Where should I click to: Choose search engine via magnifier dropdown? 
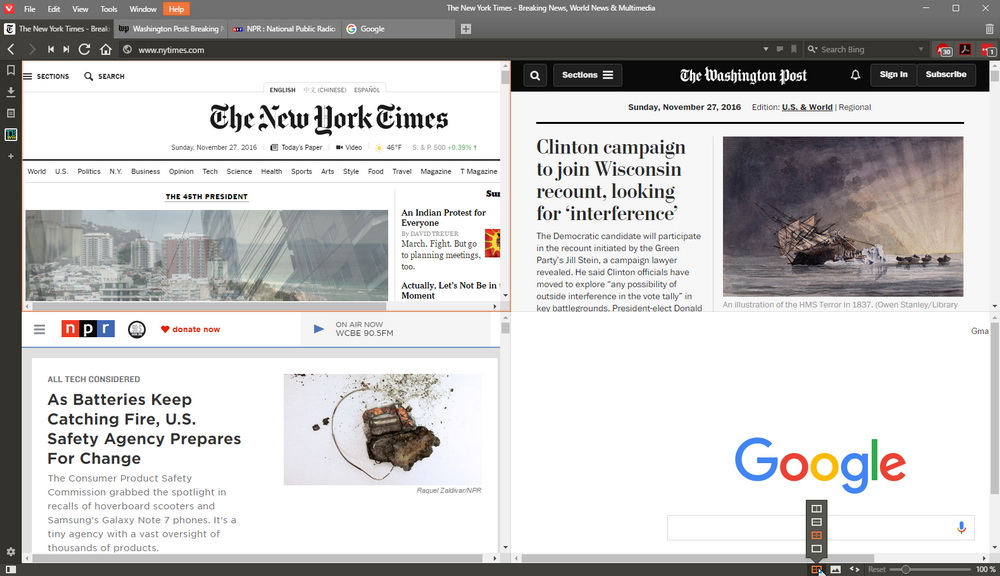click(812, 49)
